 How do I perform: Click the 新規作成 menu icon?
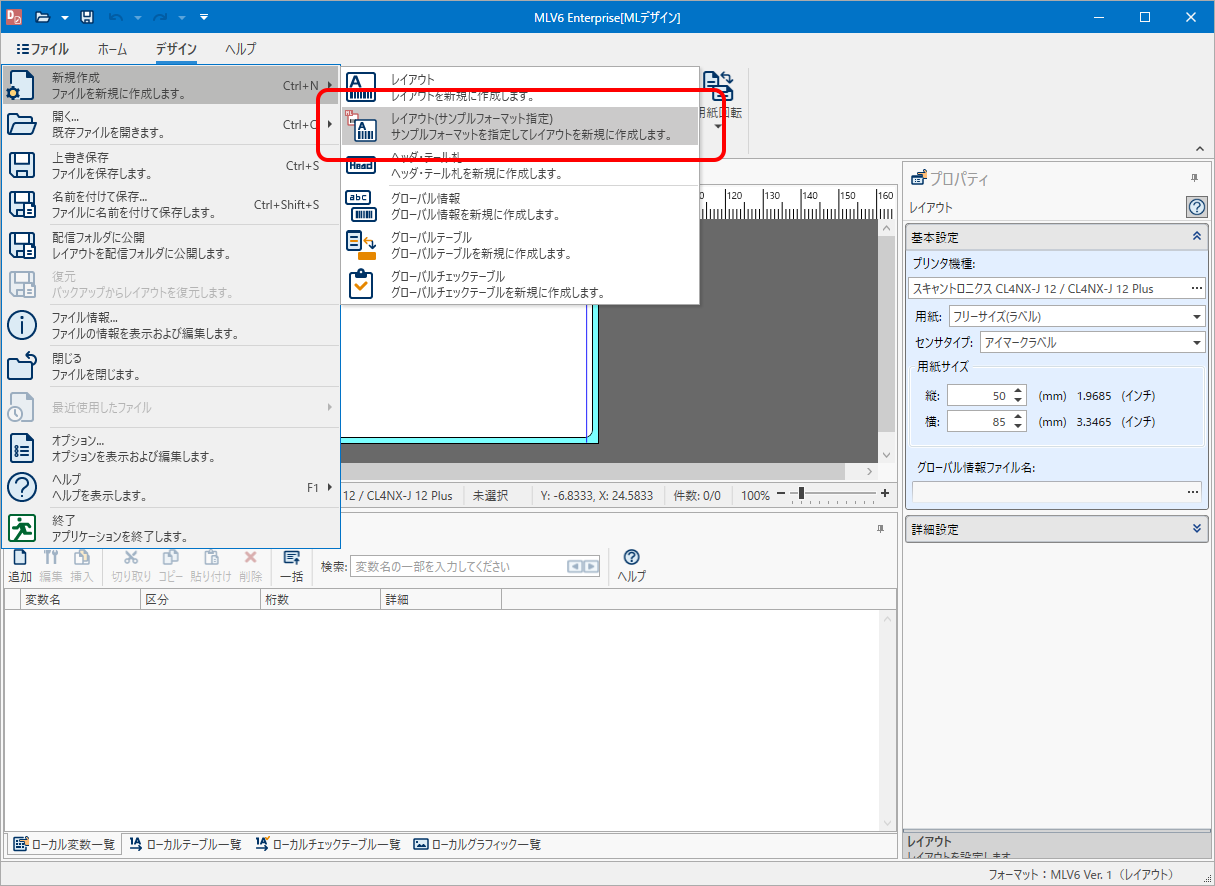point(22,85)
